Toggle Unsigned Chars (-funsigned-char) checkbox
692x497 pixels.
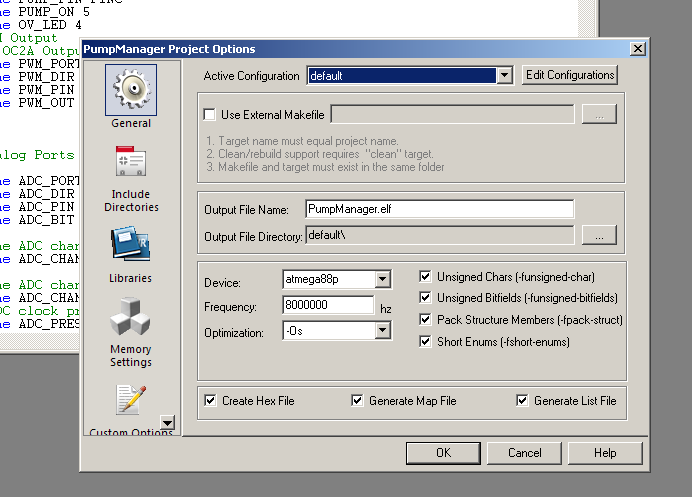(425, 277)
